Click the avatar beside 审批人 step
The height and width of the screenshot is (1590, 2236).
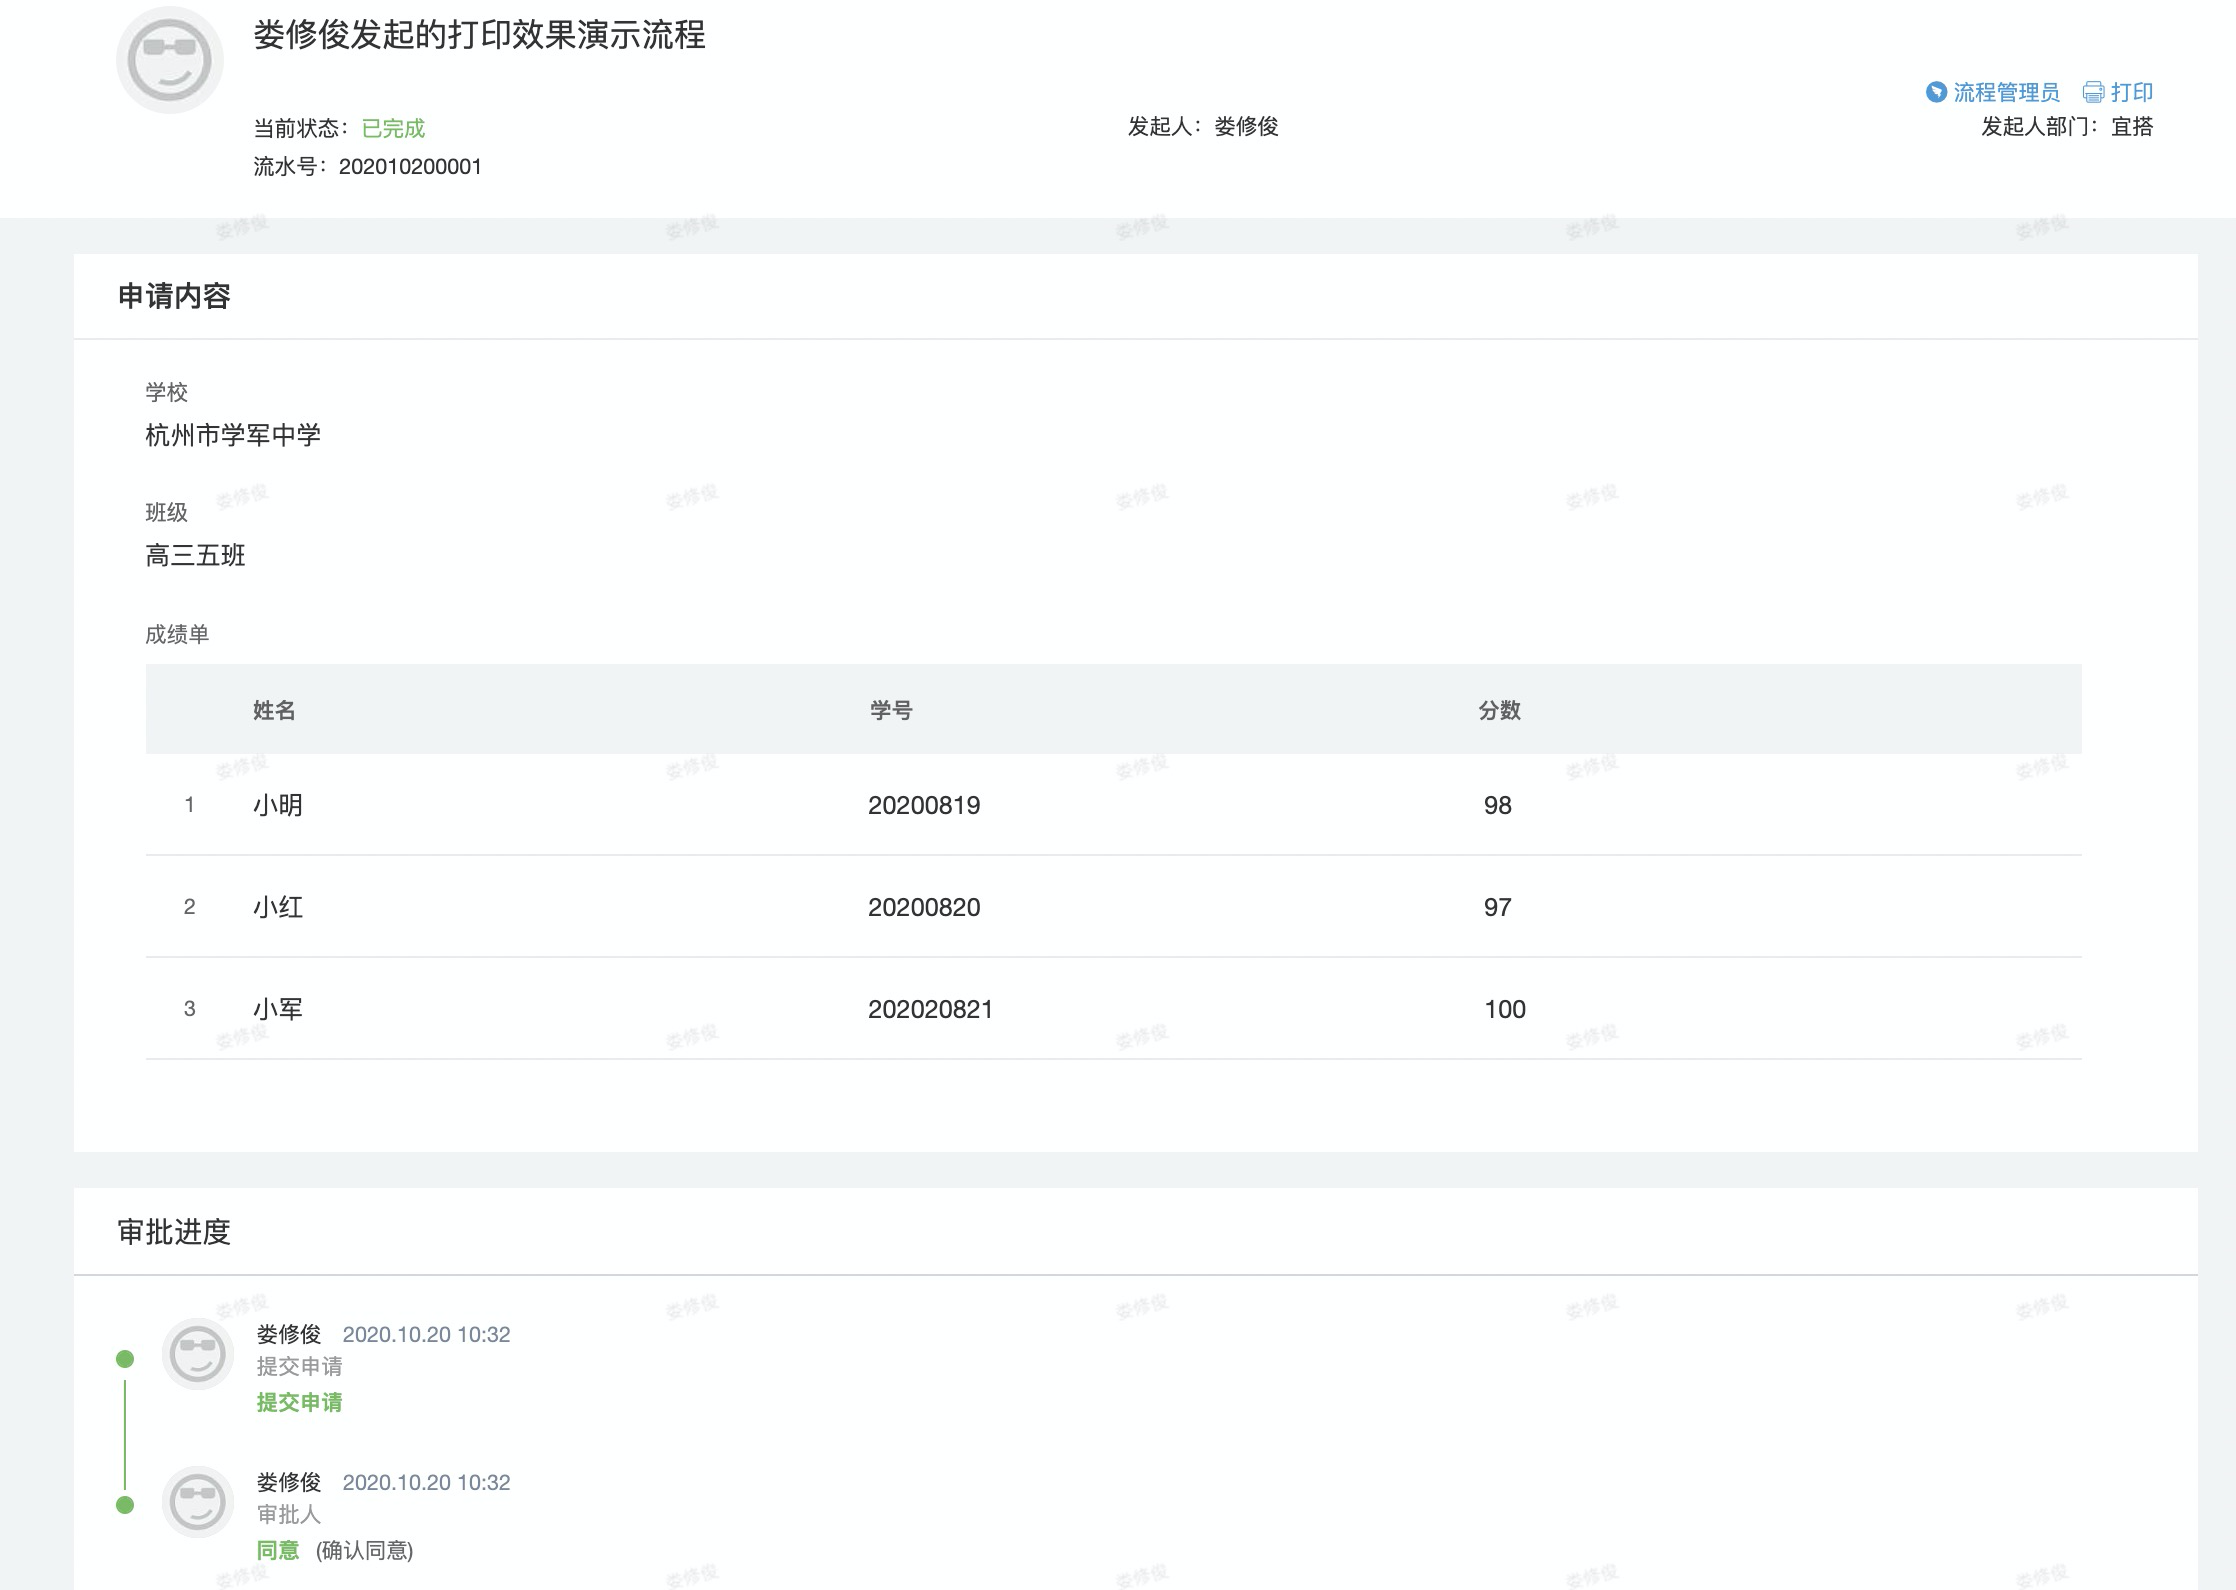[x=197, y=1501]
